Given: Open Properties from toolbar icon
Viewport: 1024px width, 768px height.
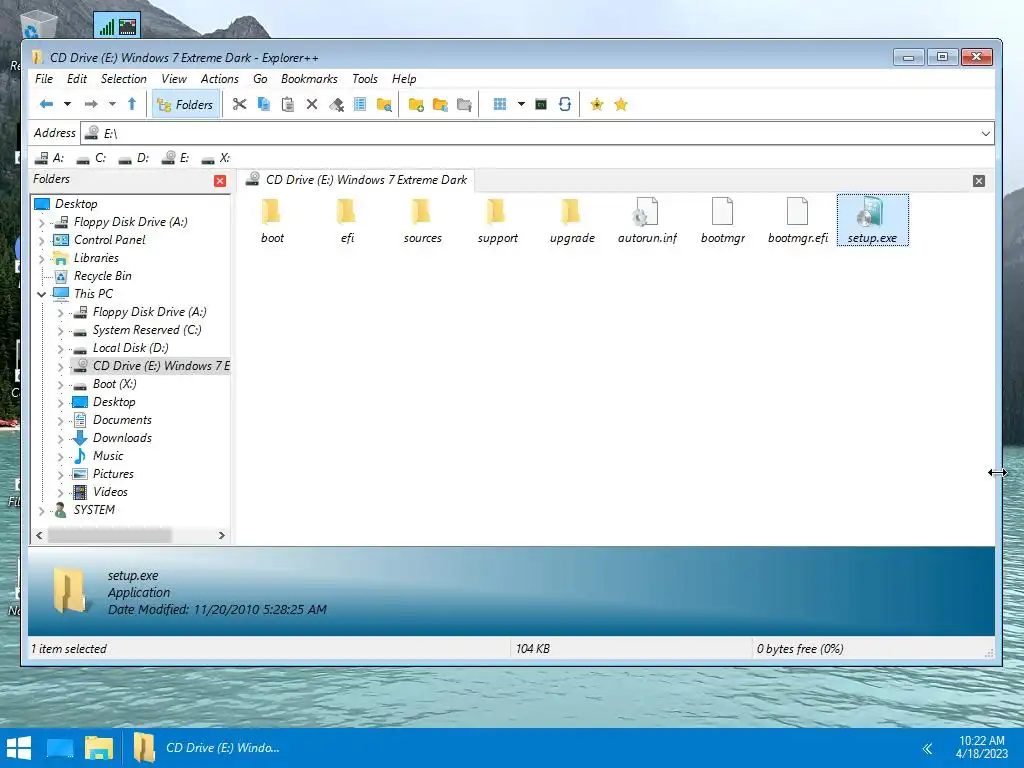Looking at the screenshot, I should click(x=360, y=104).
